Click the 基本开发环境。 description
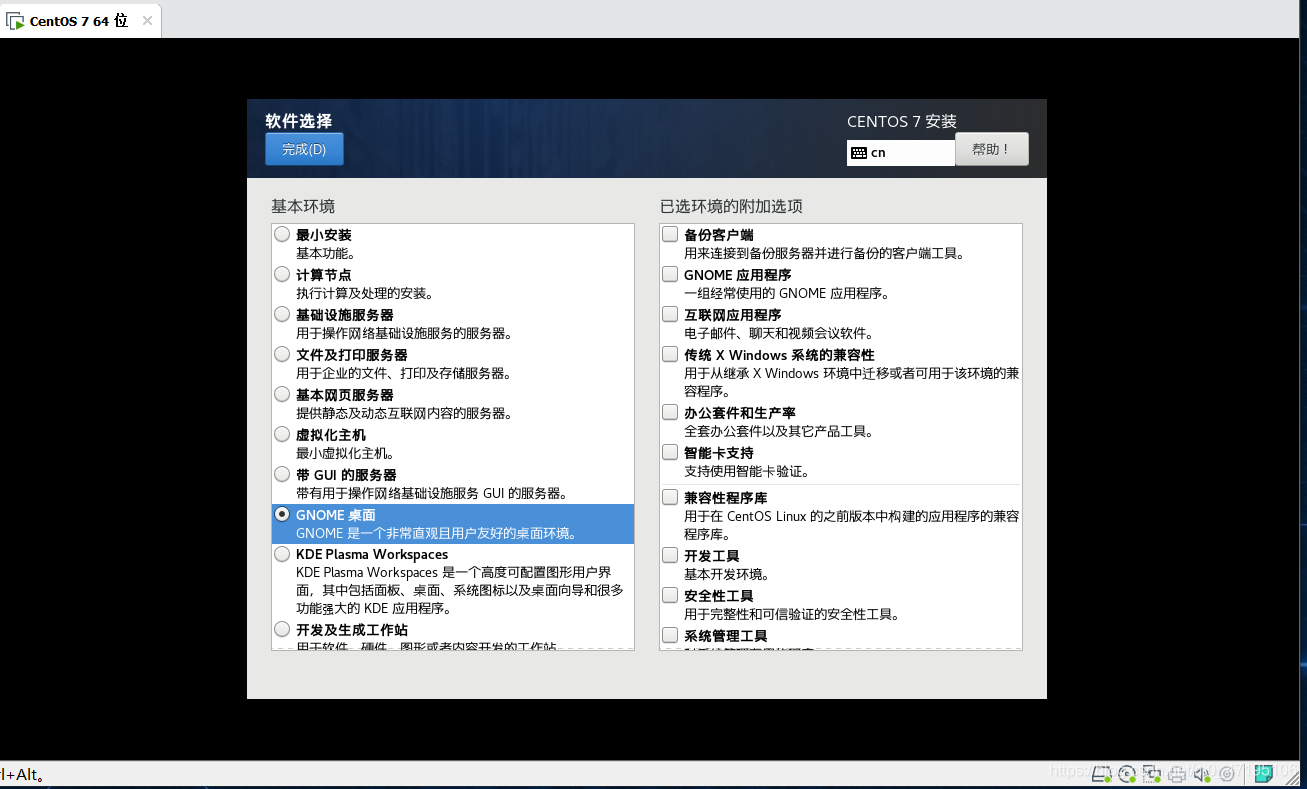 [x=727, y=575]
